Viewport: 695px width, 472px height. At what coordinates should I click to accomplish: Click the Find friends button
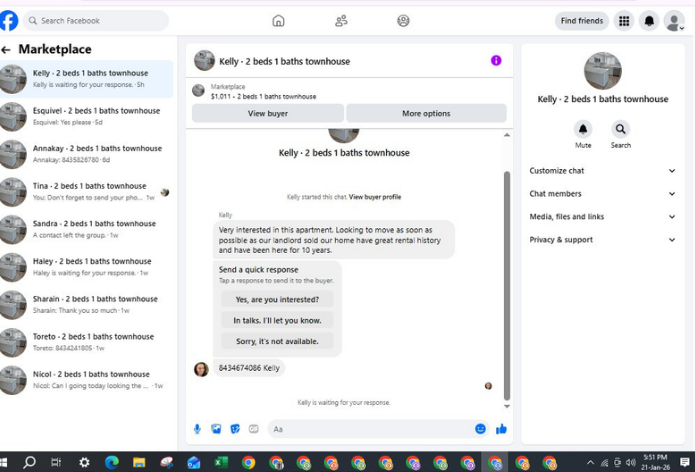point(582,20)
